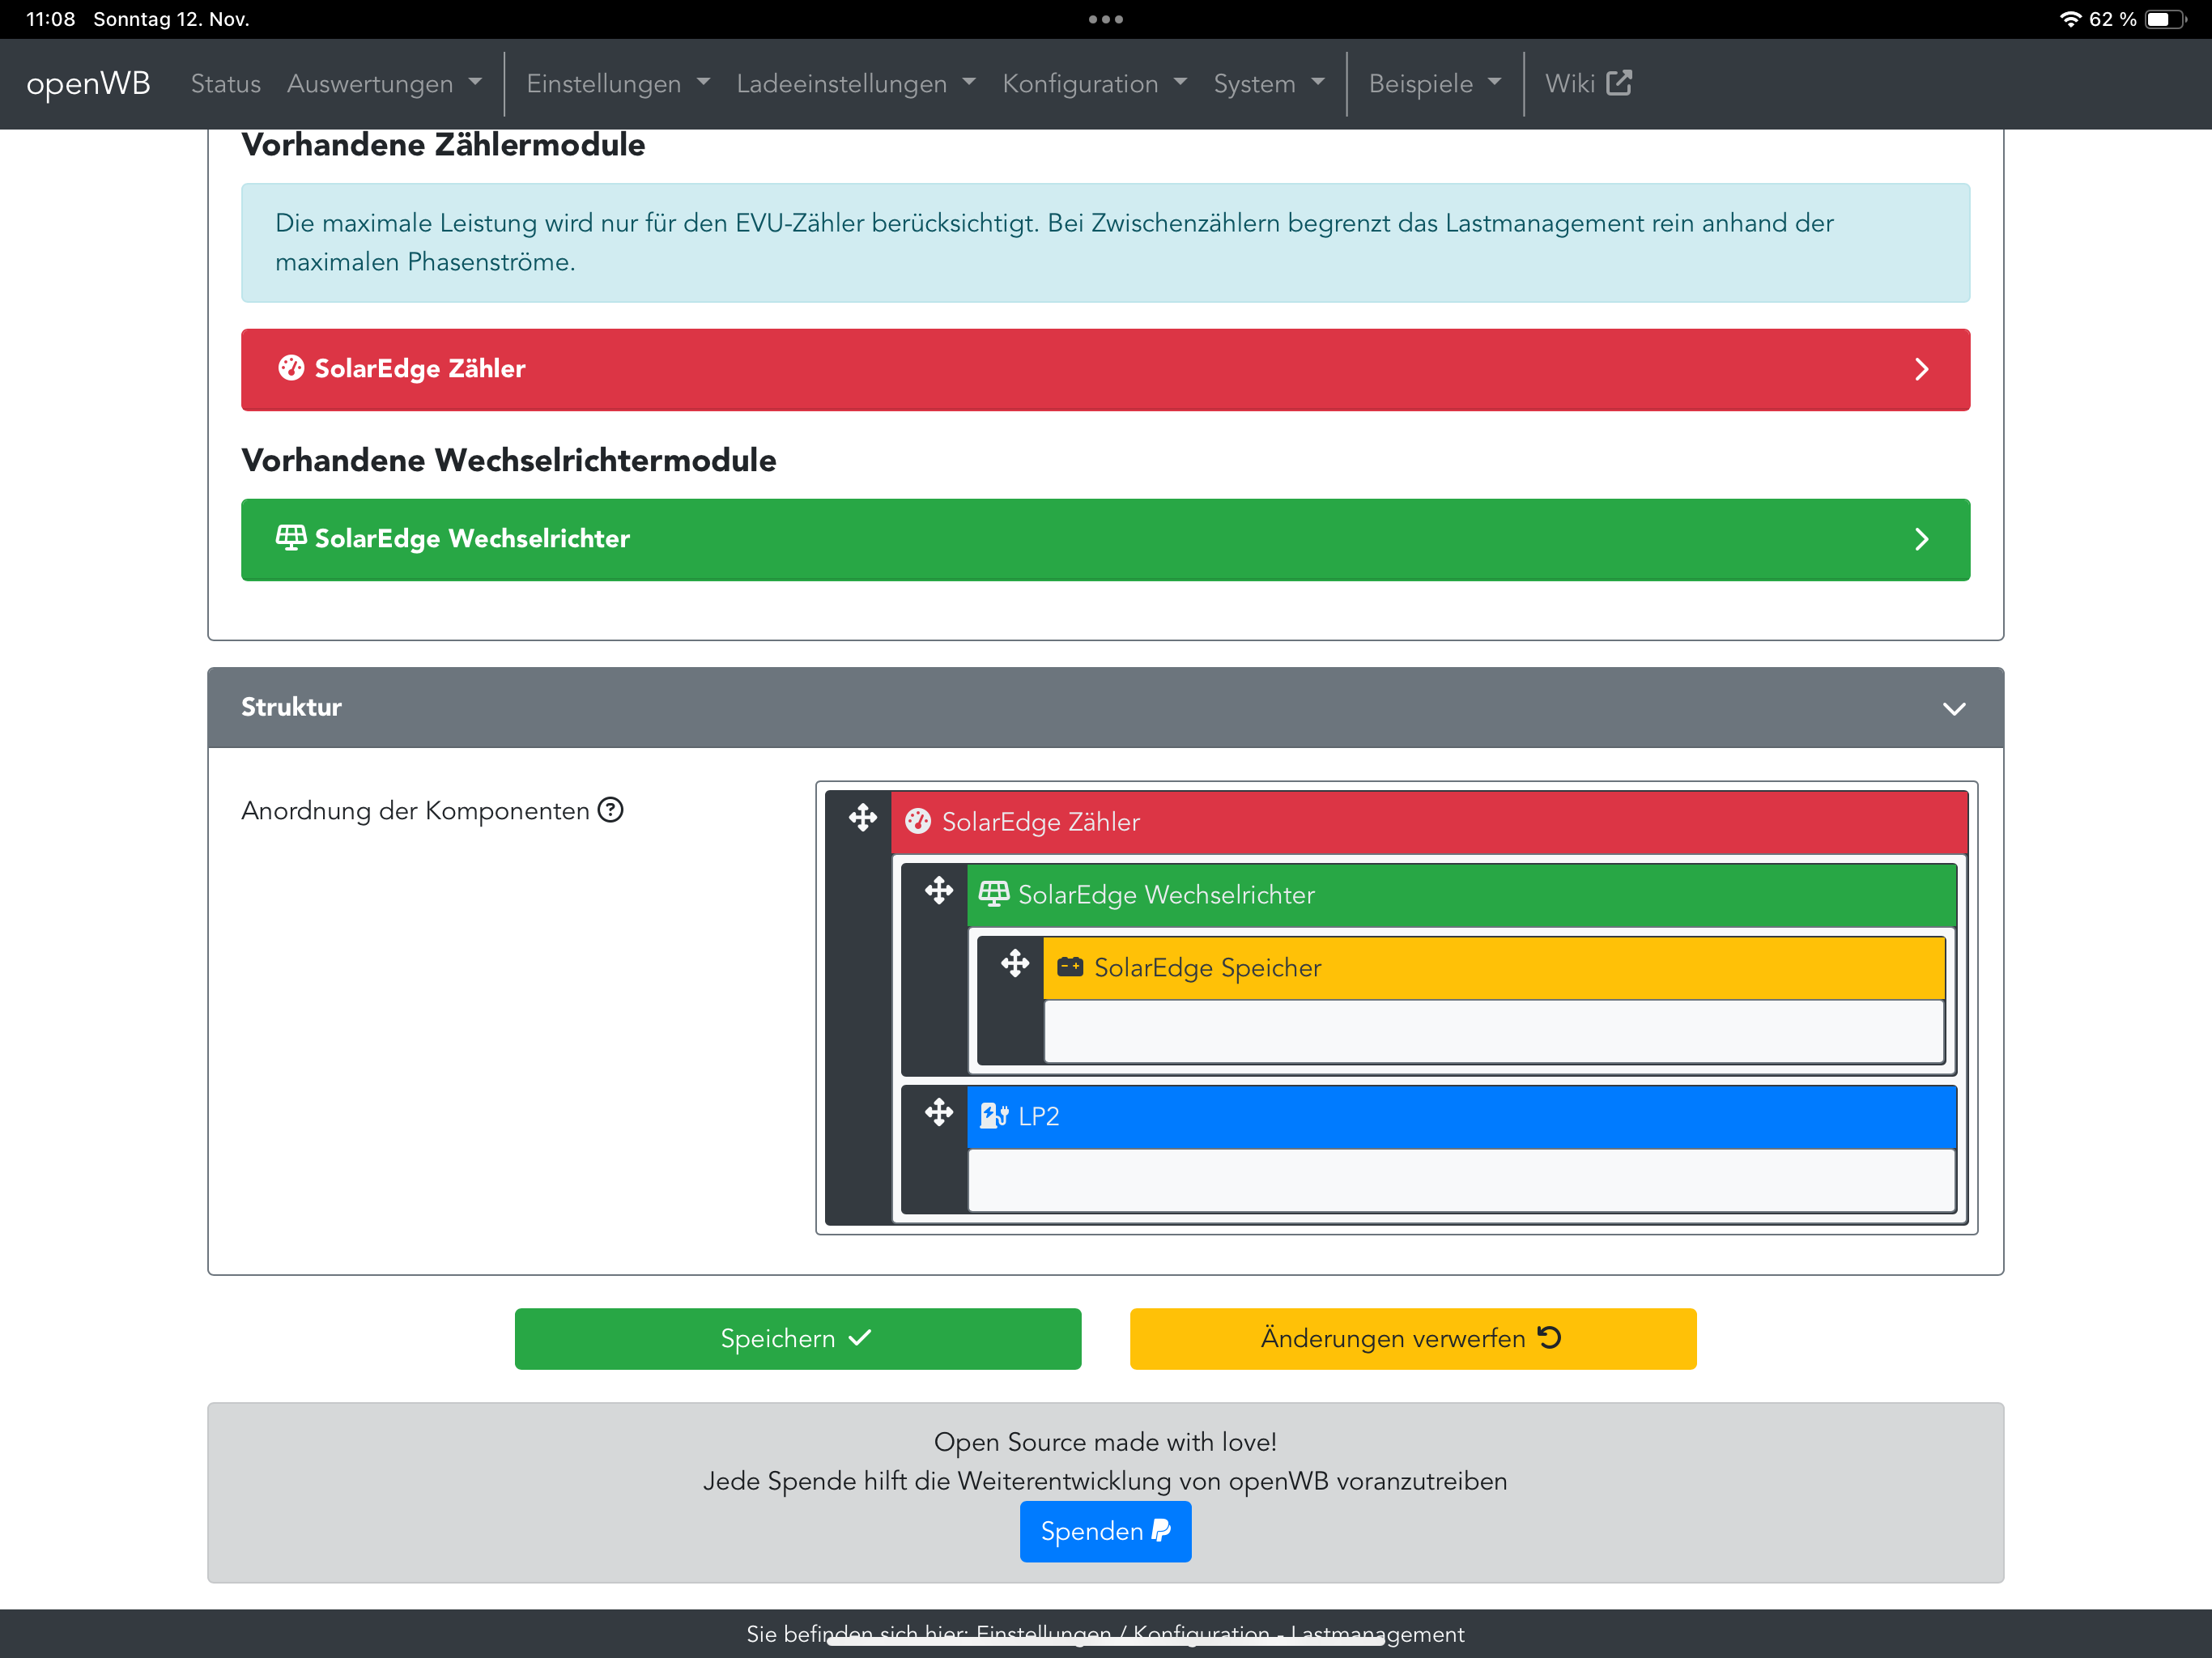The height and width of the screenshot is (1658, 2212).
Task: Click the move handle for SolarEdge Speicher
Action: [x=1014, y=964]
